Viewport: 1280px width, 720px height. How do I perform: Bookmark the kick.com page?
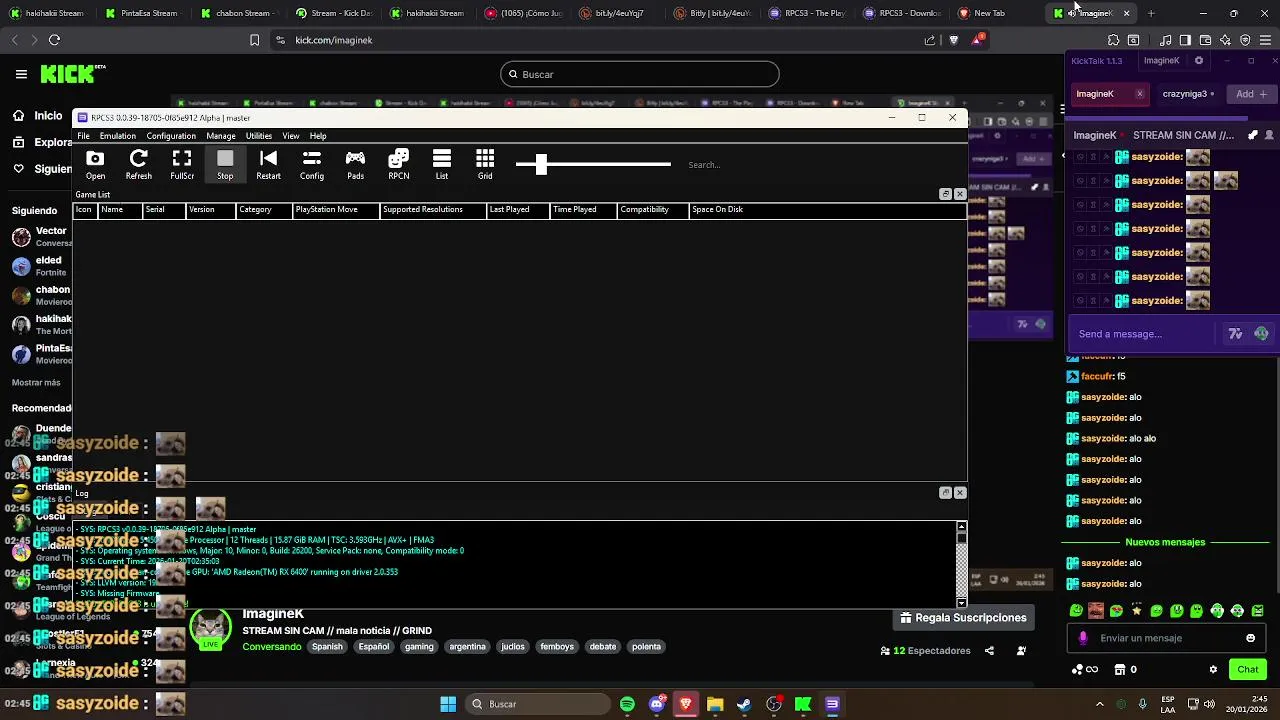coord(255,40)
